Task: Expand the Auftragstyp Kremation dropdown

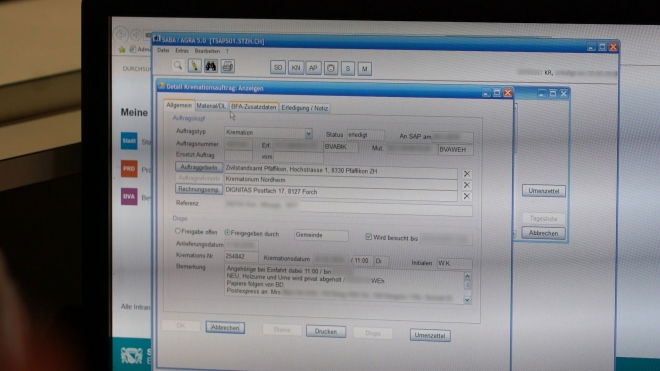Action: point(309,133)
